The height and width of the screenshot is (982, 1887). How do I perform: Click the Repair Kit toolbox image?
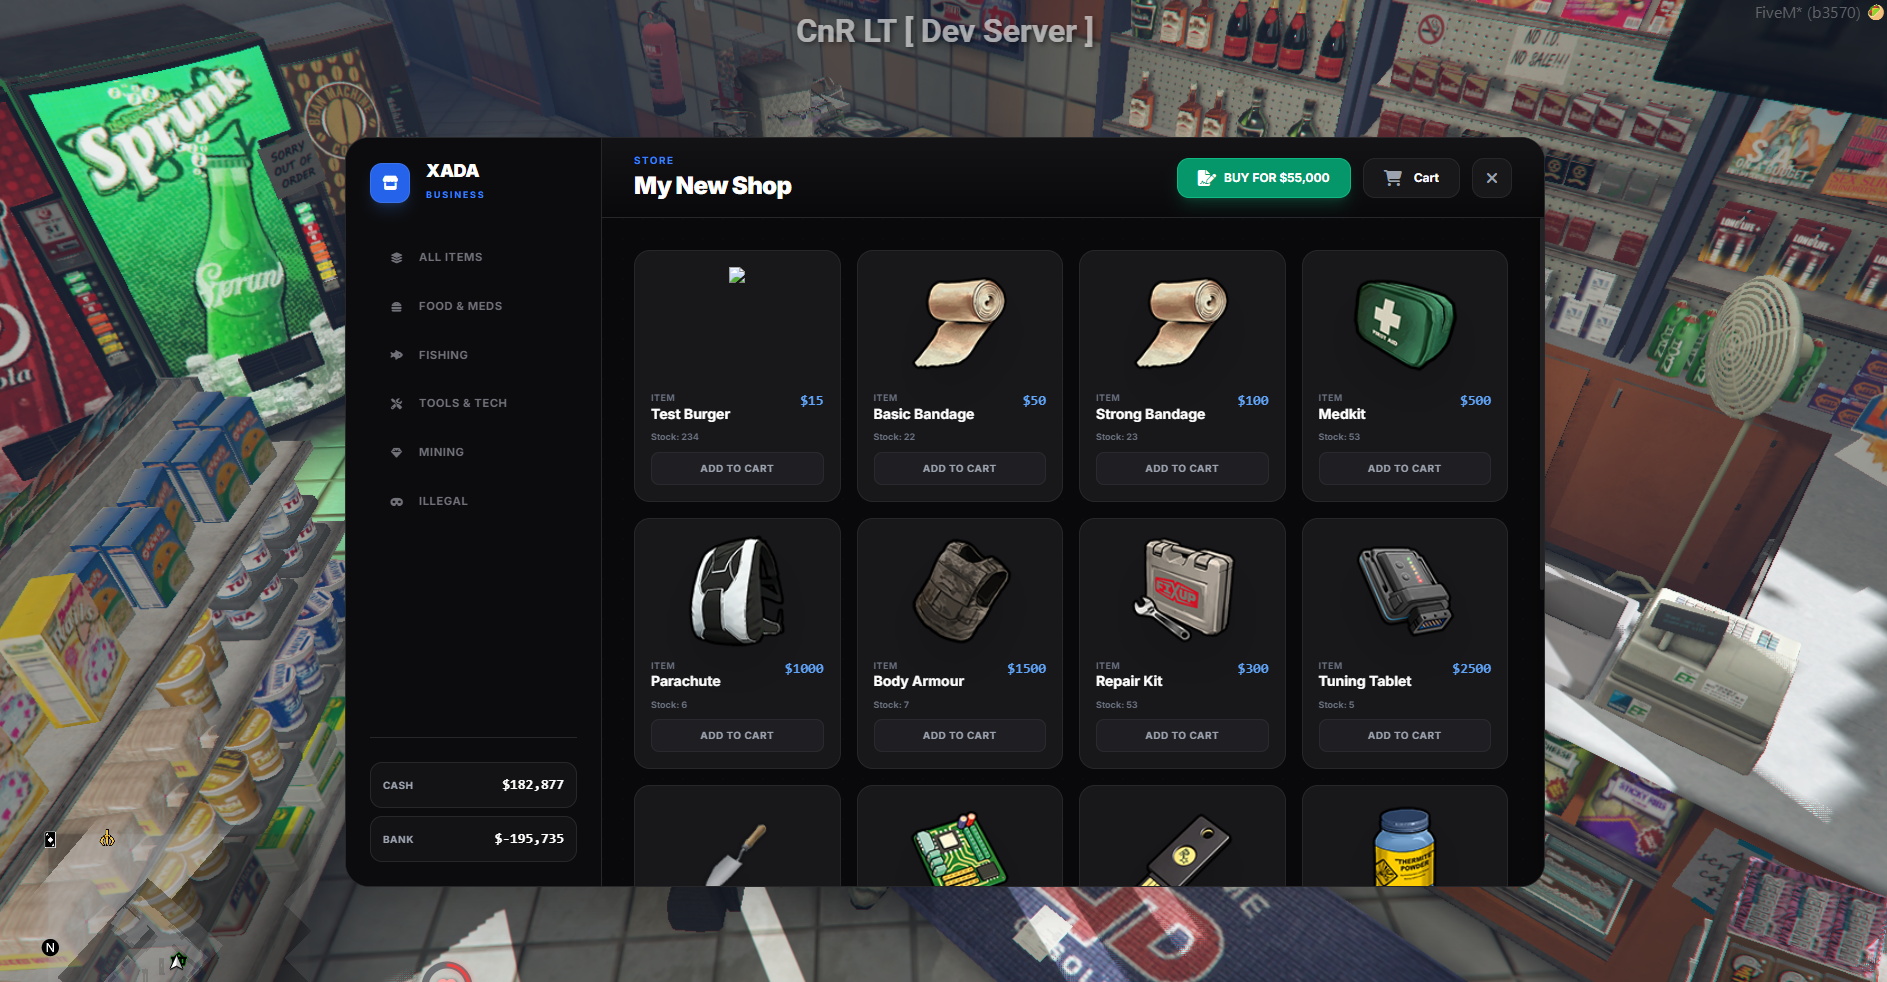[1183, 589]
